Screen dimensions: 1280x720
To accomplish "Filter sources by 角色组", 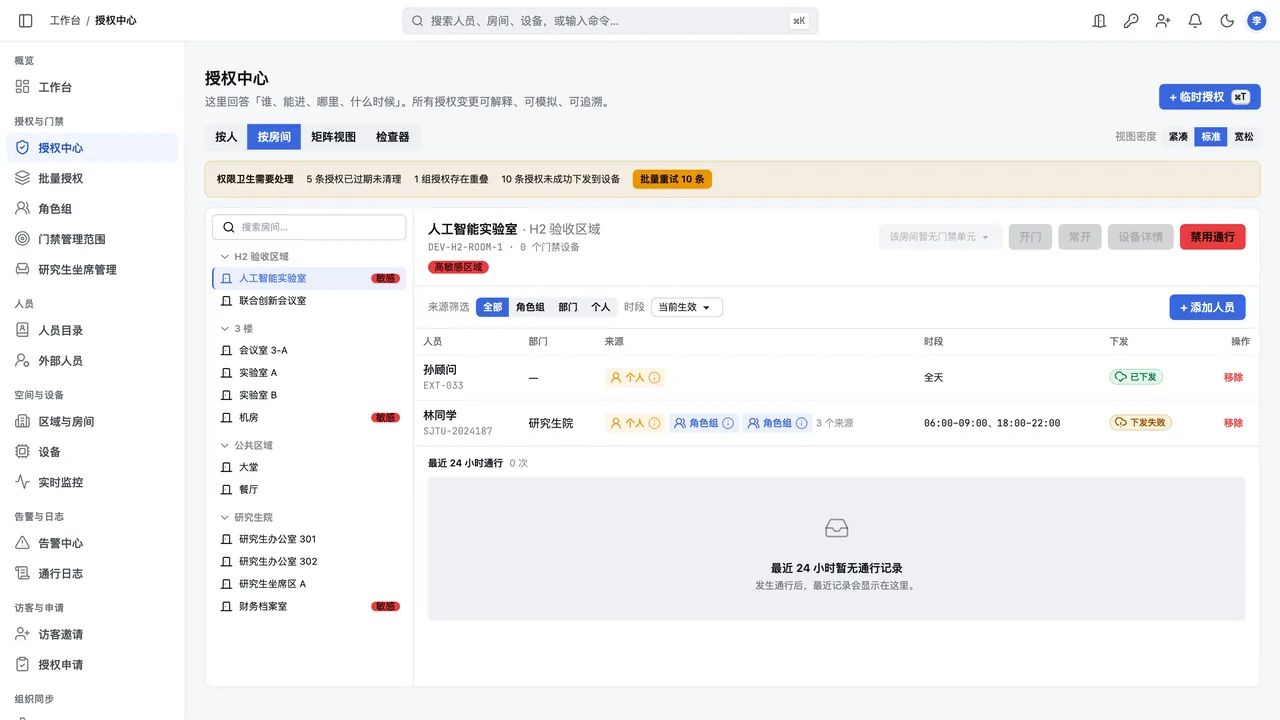I will pyautogui.click(x=530, y=307).
